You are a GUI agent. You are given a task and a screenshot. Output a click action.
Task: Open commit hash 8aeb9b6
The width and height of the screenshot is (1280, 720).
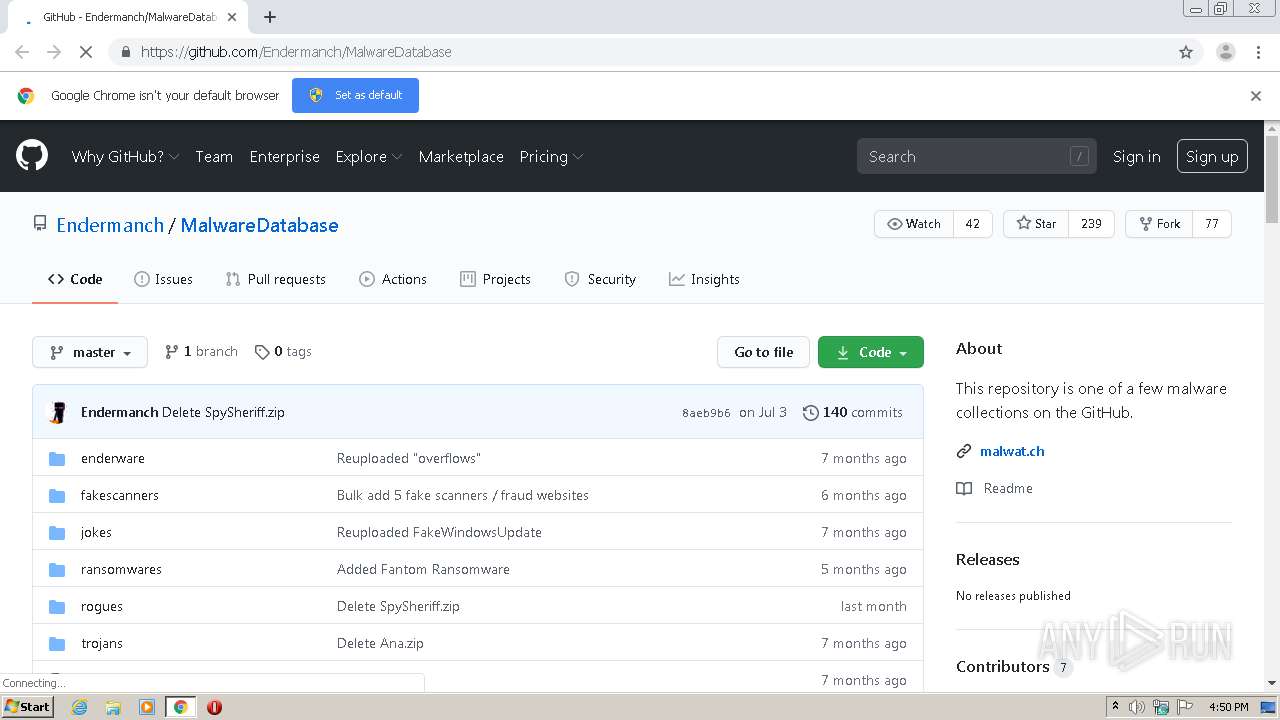click(x=706, y=413)
